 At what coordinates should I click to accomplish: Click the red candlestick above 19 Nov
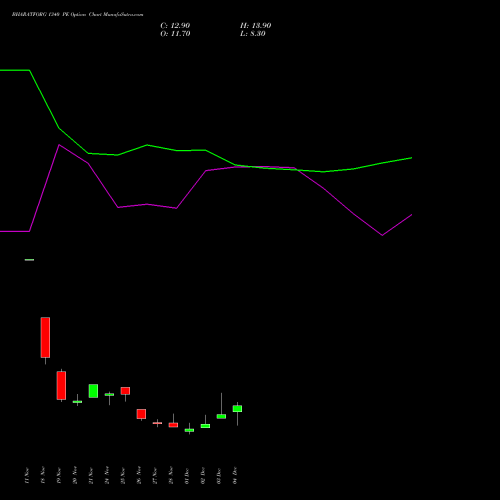click(61, 385)
